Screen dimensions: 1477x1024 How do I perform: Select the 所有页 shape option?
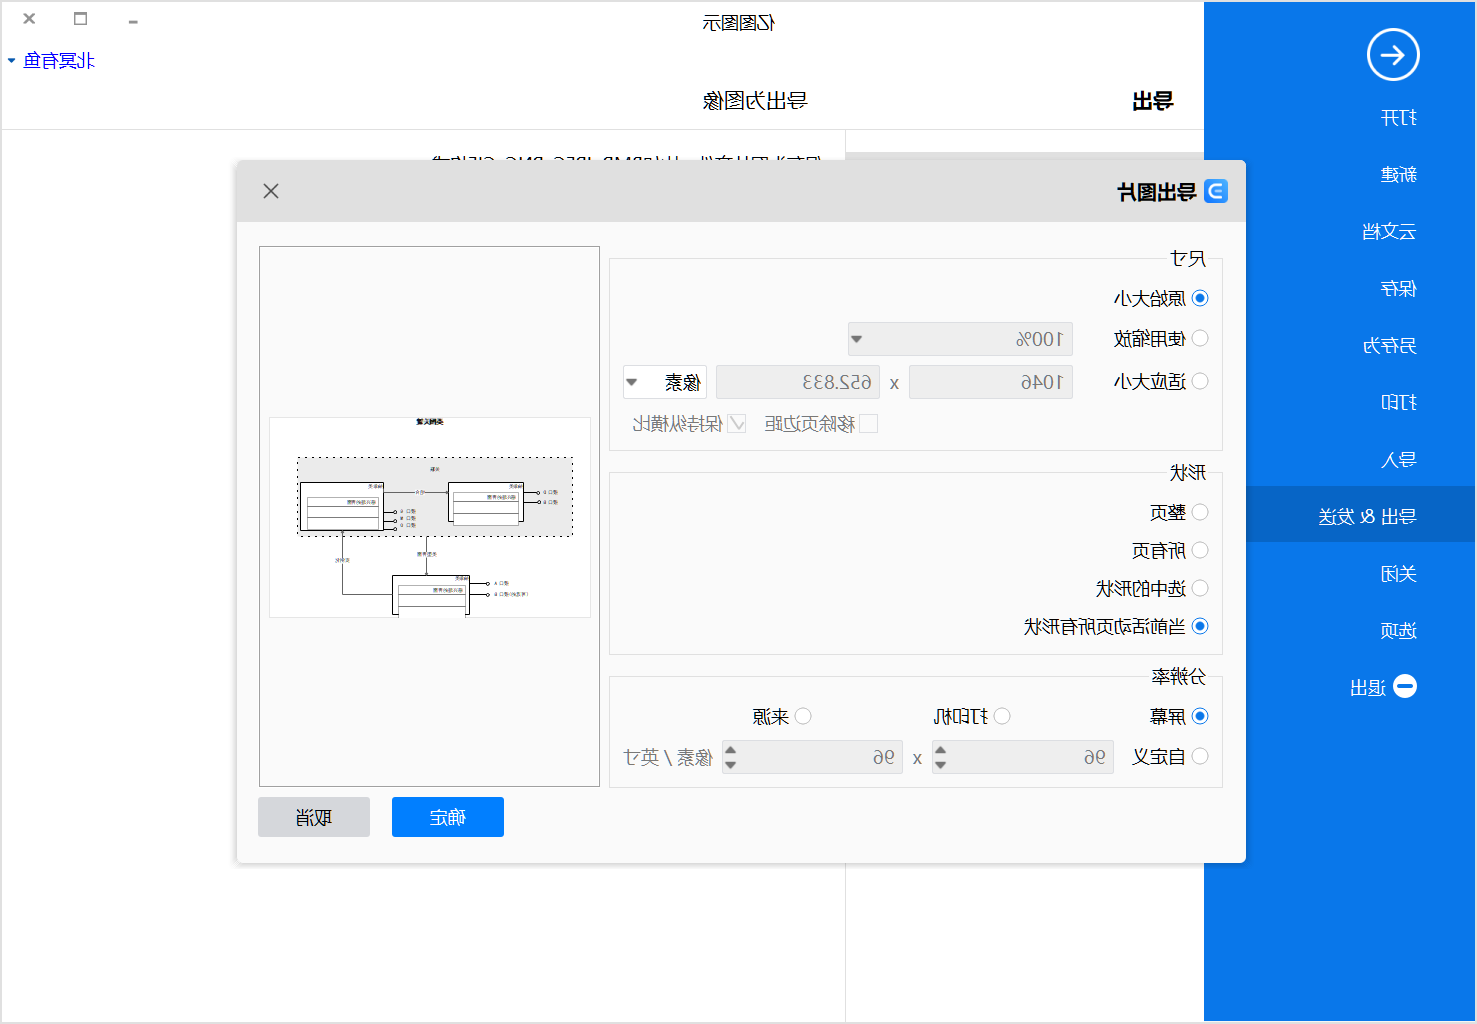pos(1200,550)
